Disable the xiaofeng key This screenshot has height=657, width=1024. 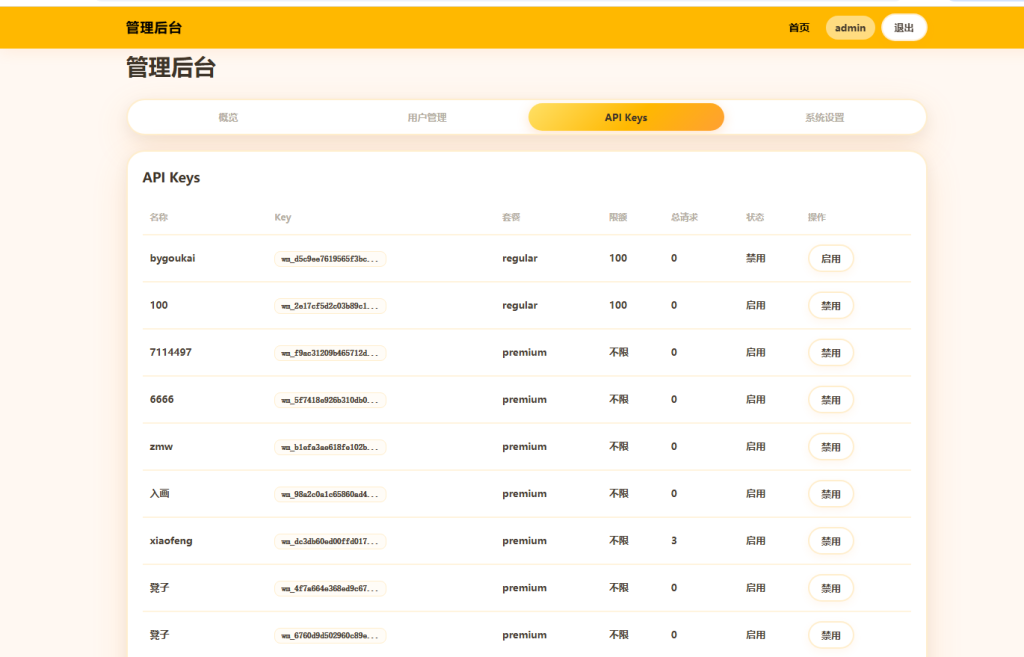(x=831, y=541)
